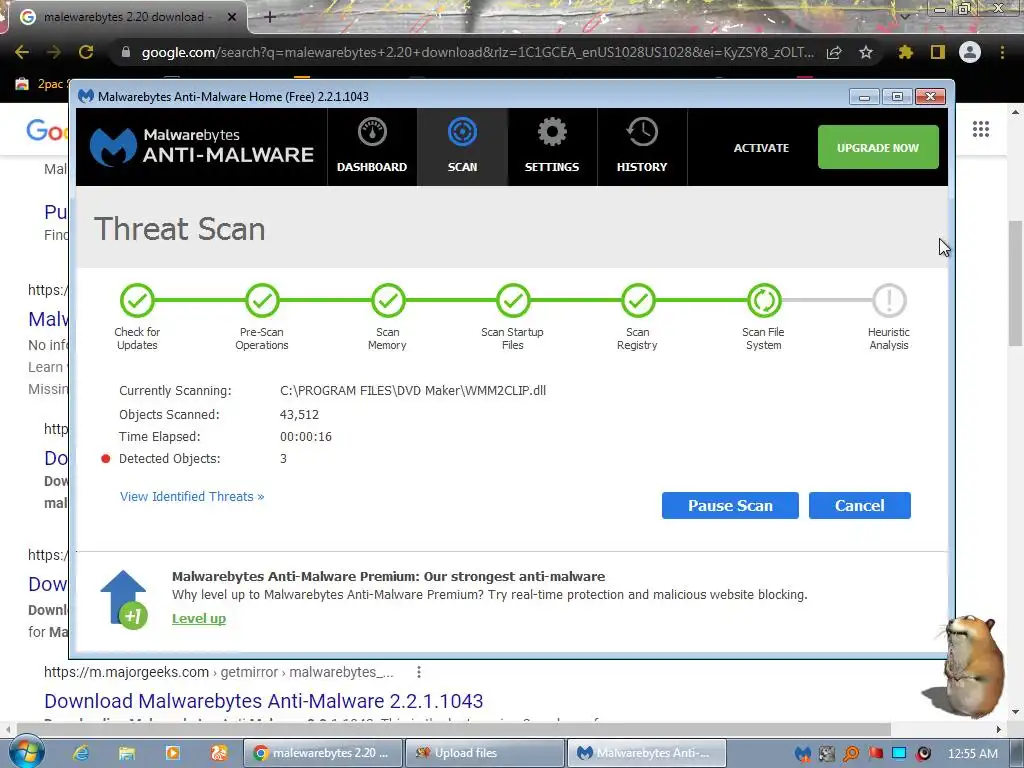The height and width of the screenshot is (768, 1024).
Task: Open Windows Explorer from taskbar
Action: tap(127, 753)
